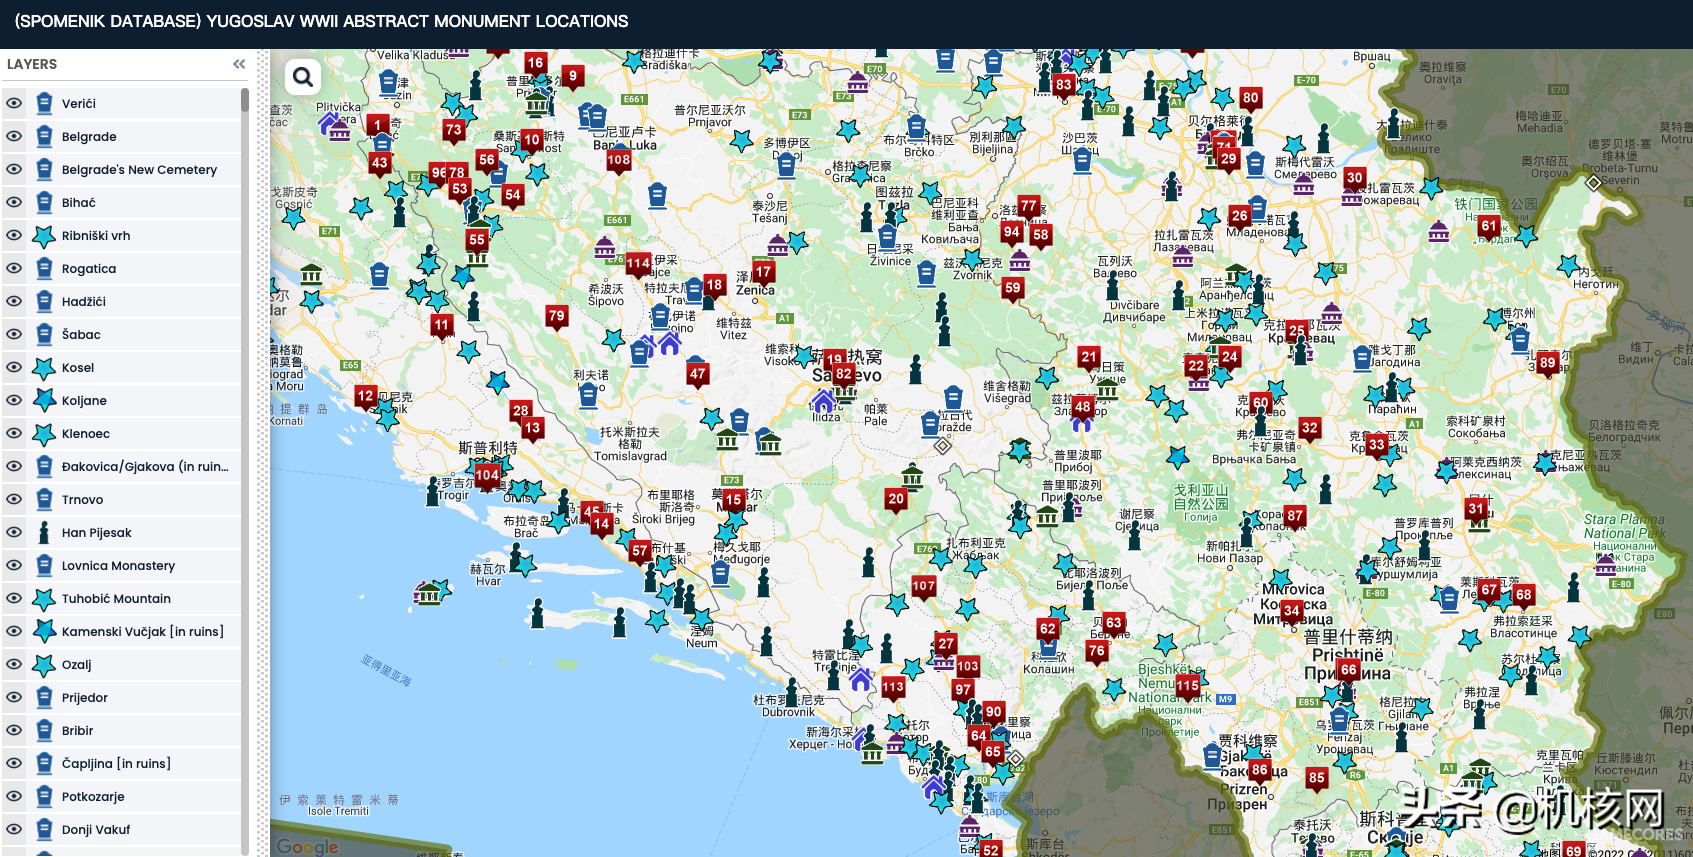This screenshot has height=857, width=1693.
Task: Toggle the Bihać layer eye icon
Action: [14, 202]
